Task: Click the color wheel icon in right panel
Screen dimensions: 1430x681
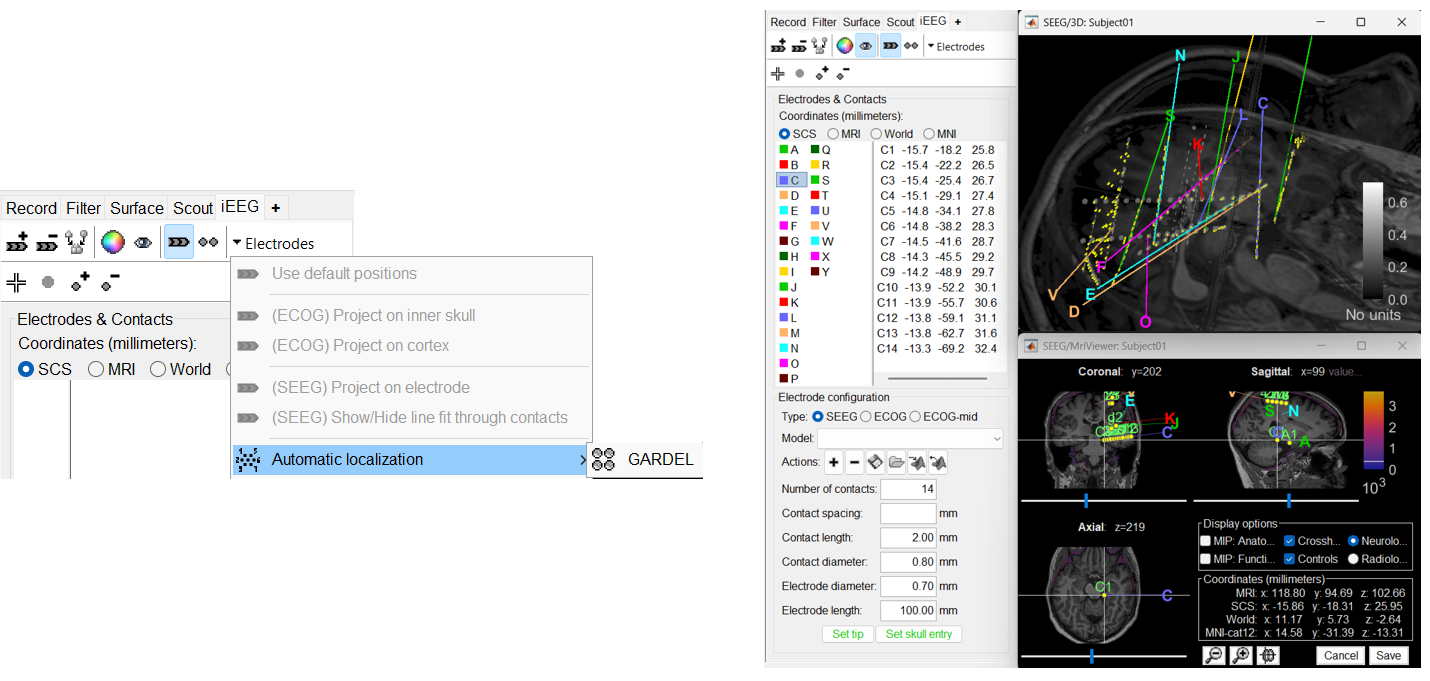Action: (845, 46)
